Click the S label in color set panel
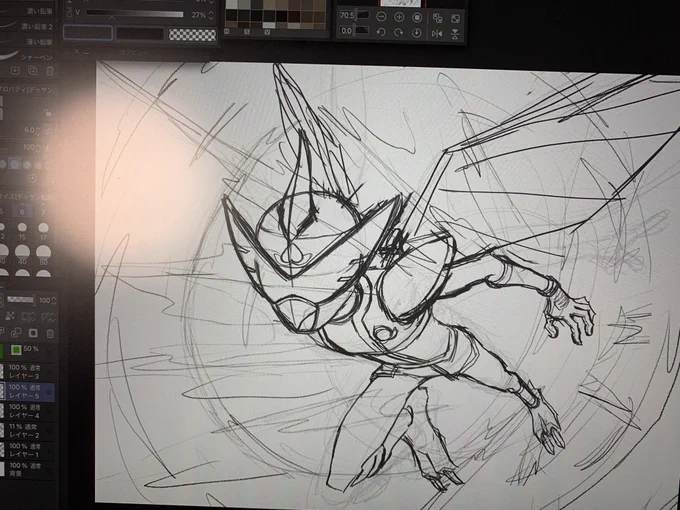680x510 pixels. (246, 31)
